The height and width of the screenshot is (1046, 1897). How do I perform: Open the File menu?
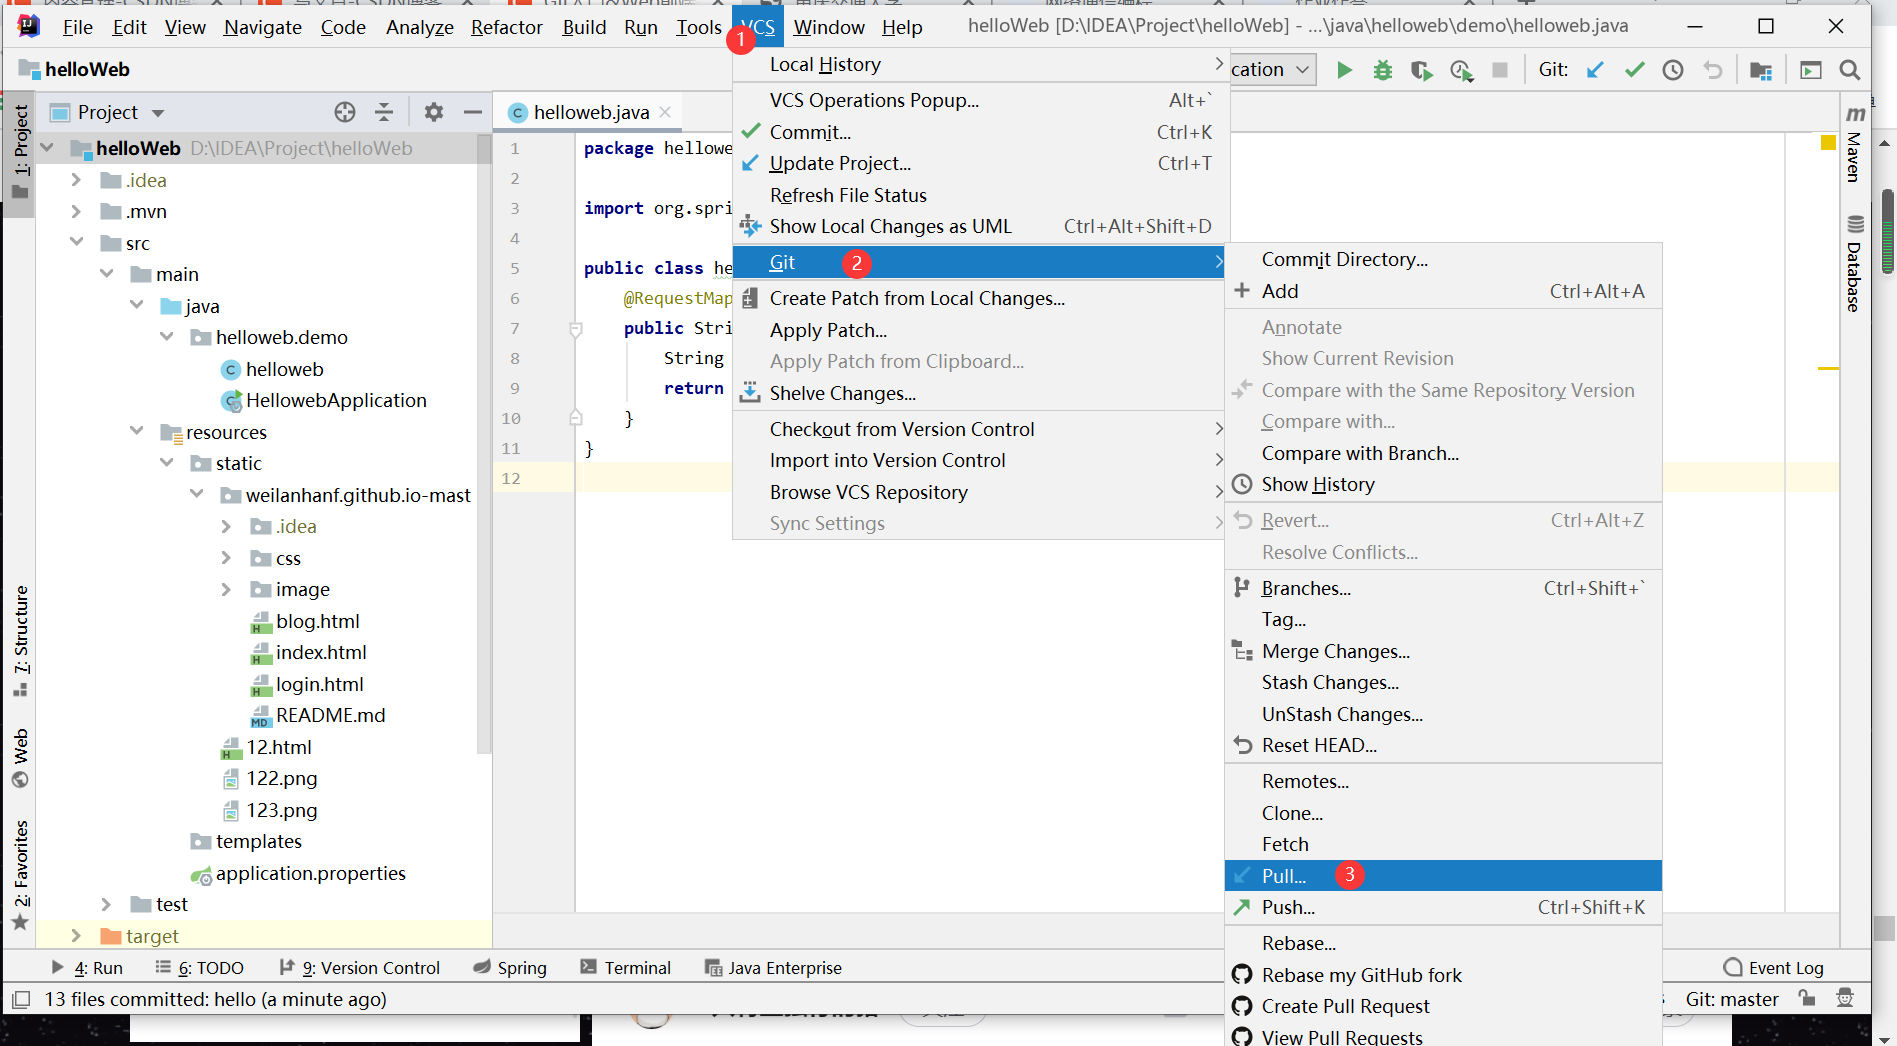coord(77,27)
